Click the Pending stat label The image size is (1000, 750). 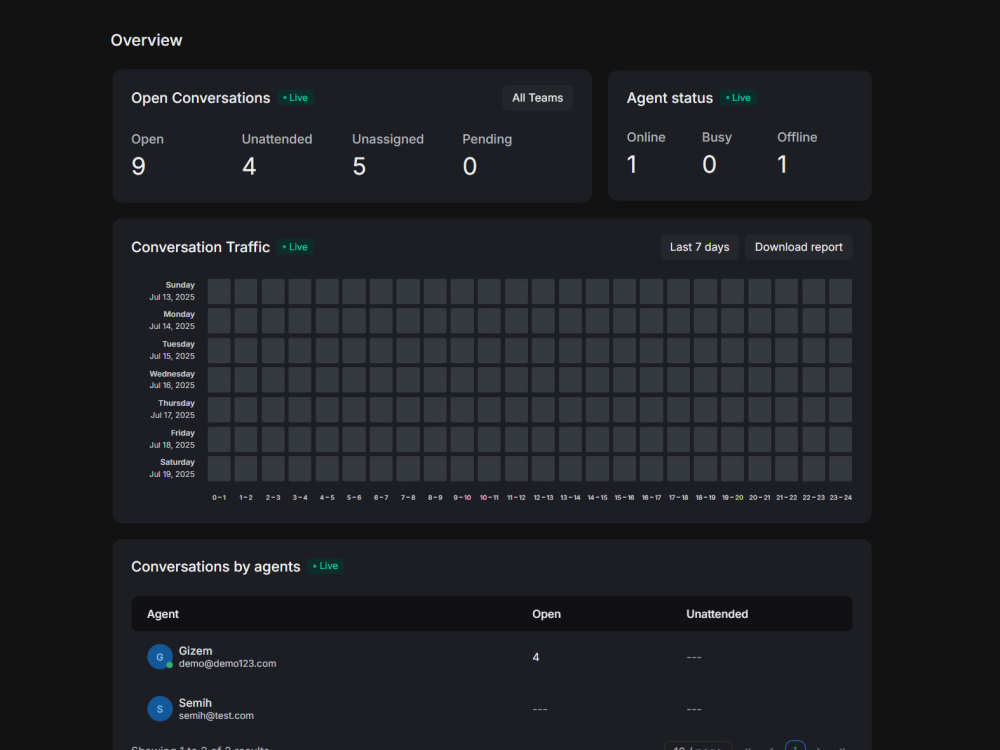point(487,139)
